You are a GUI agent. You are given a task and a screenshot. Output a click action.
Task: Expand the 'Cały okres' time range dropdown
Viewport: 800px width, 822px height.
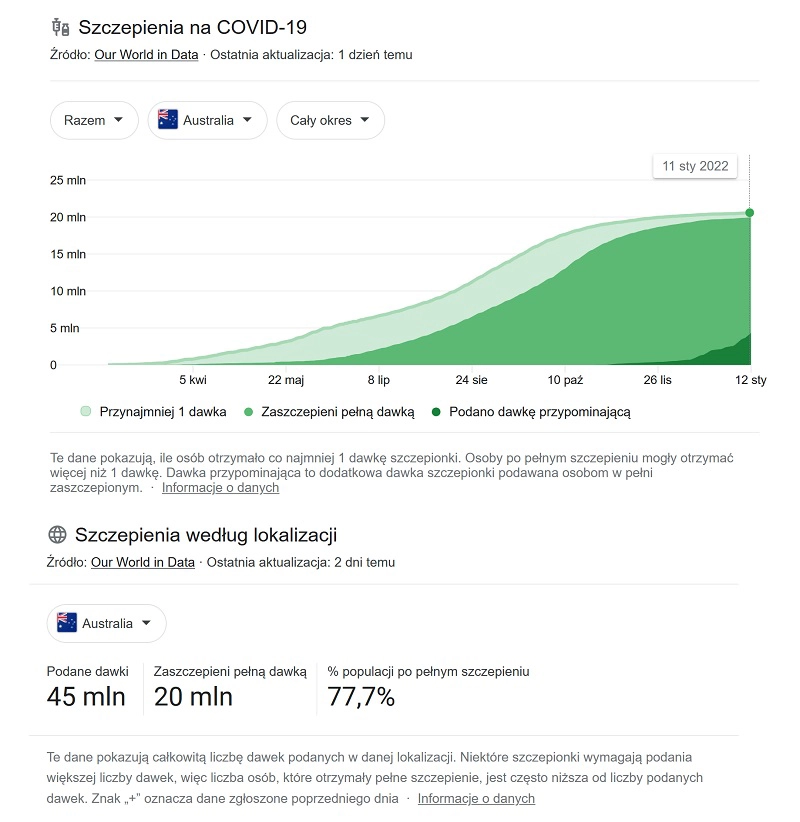coord(330,120)
